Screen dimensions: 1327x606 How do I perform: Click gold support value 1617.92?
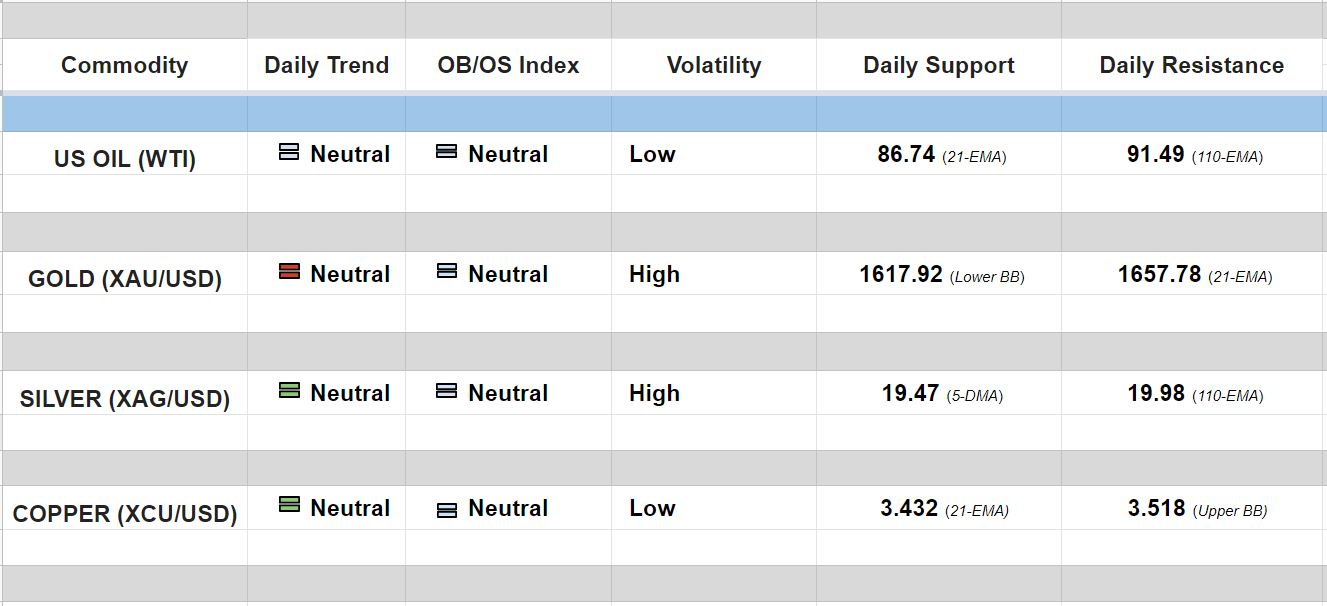point(900,274)
